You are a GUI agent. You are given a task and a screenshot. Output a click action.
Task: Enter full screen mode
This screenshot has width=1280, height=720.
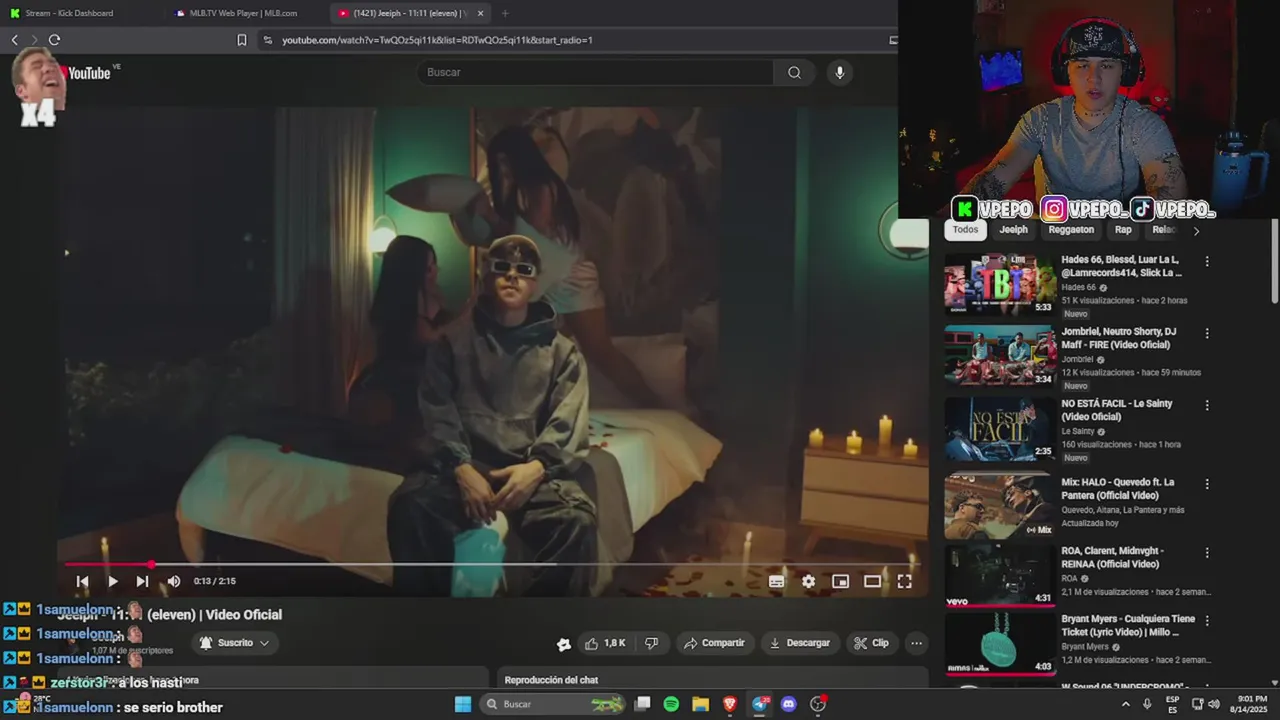(904, 581)
